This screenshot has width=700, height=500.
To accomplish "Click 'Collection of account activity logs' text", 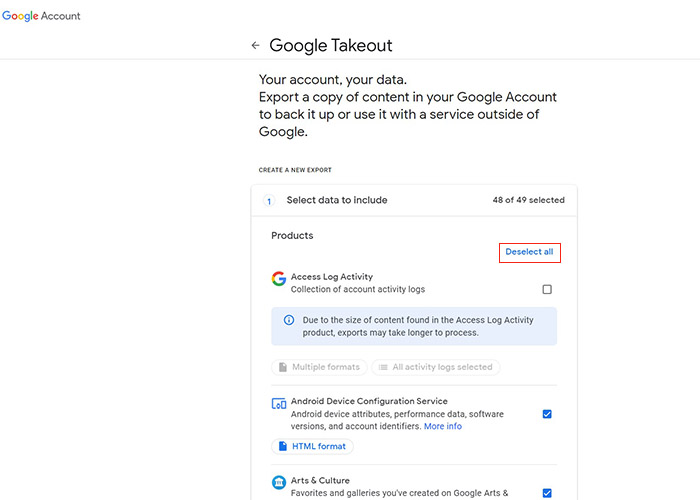I will 358,289.
